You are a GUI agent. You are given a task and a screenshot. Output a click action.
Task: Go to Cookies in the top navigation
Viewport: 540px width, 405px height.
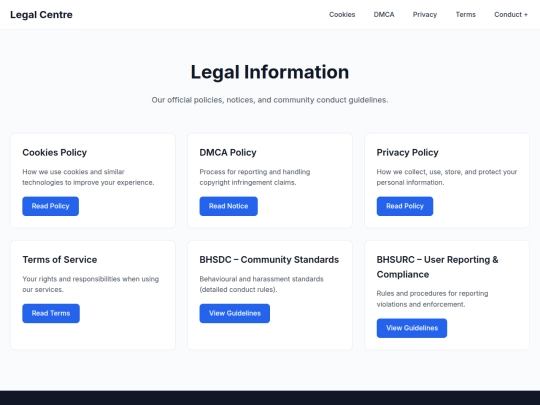(x=342, y=14)
